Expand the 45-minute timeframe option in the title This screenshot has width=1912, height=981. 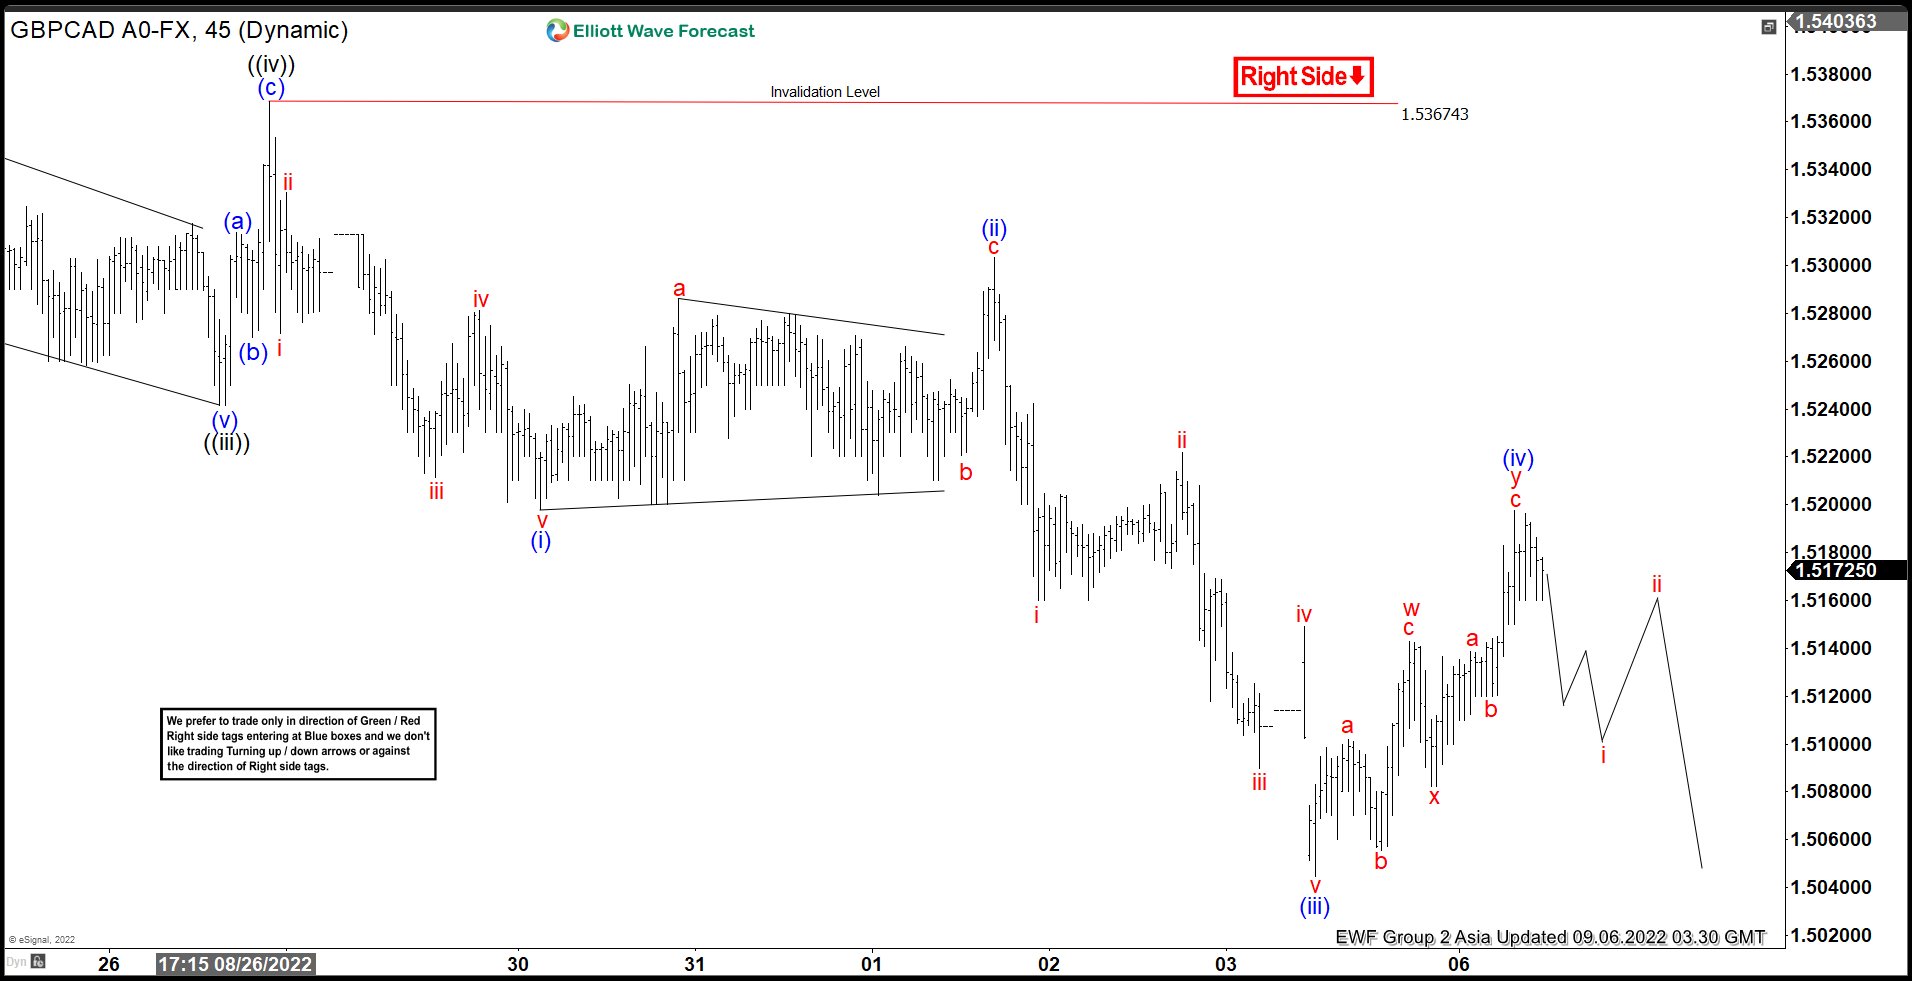(x=220, y=31)
